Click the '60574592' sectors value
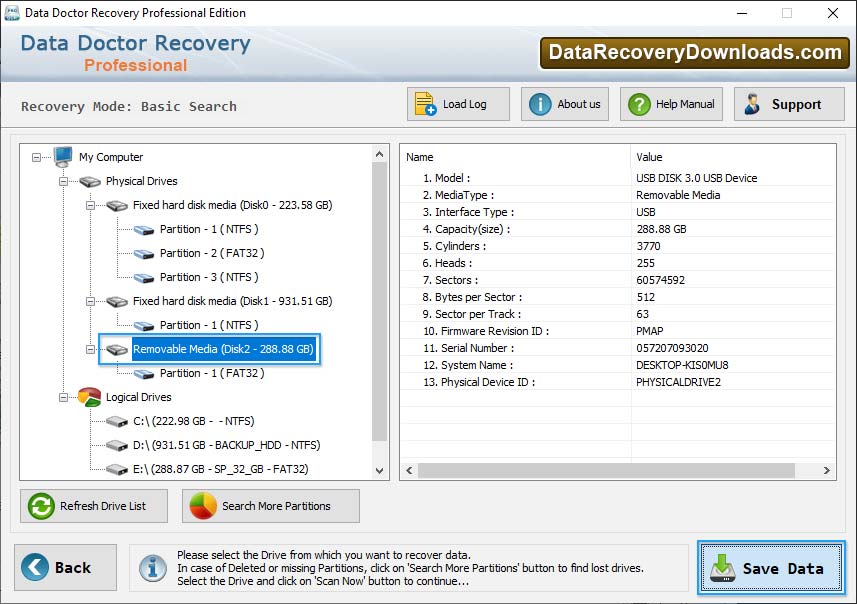The height and width of the screenshot is (604, 857). point(660,280)
